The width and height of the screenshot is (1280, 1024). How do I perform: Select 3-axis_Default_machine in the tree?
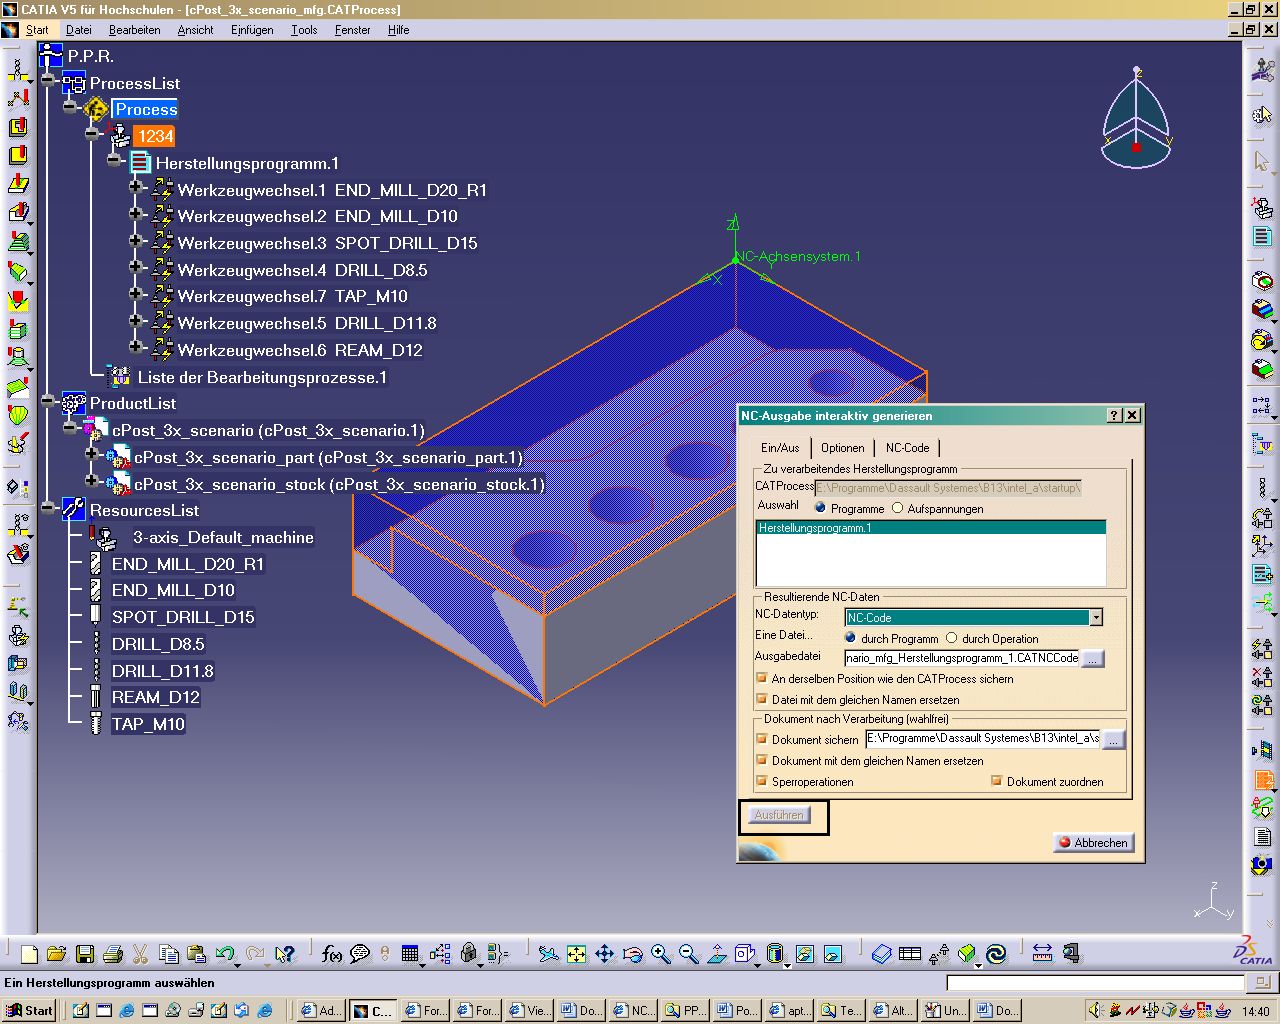pyautogui.click(x=223, y=537)
